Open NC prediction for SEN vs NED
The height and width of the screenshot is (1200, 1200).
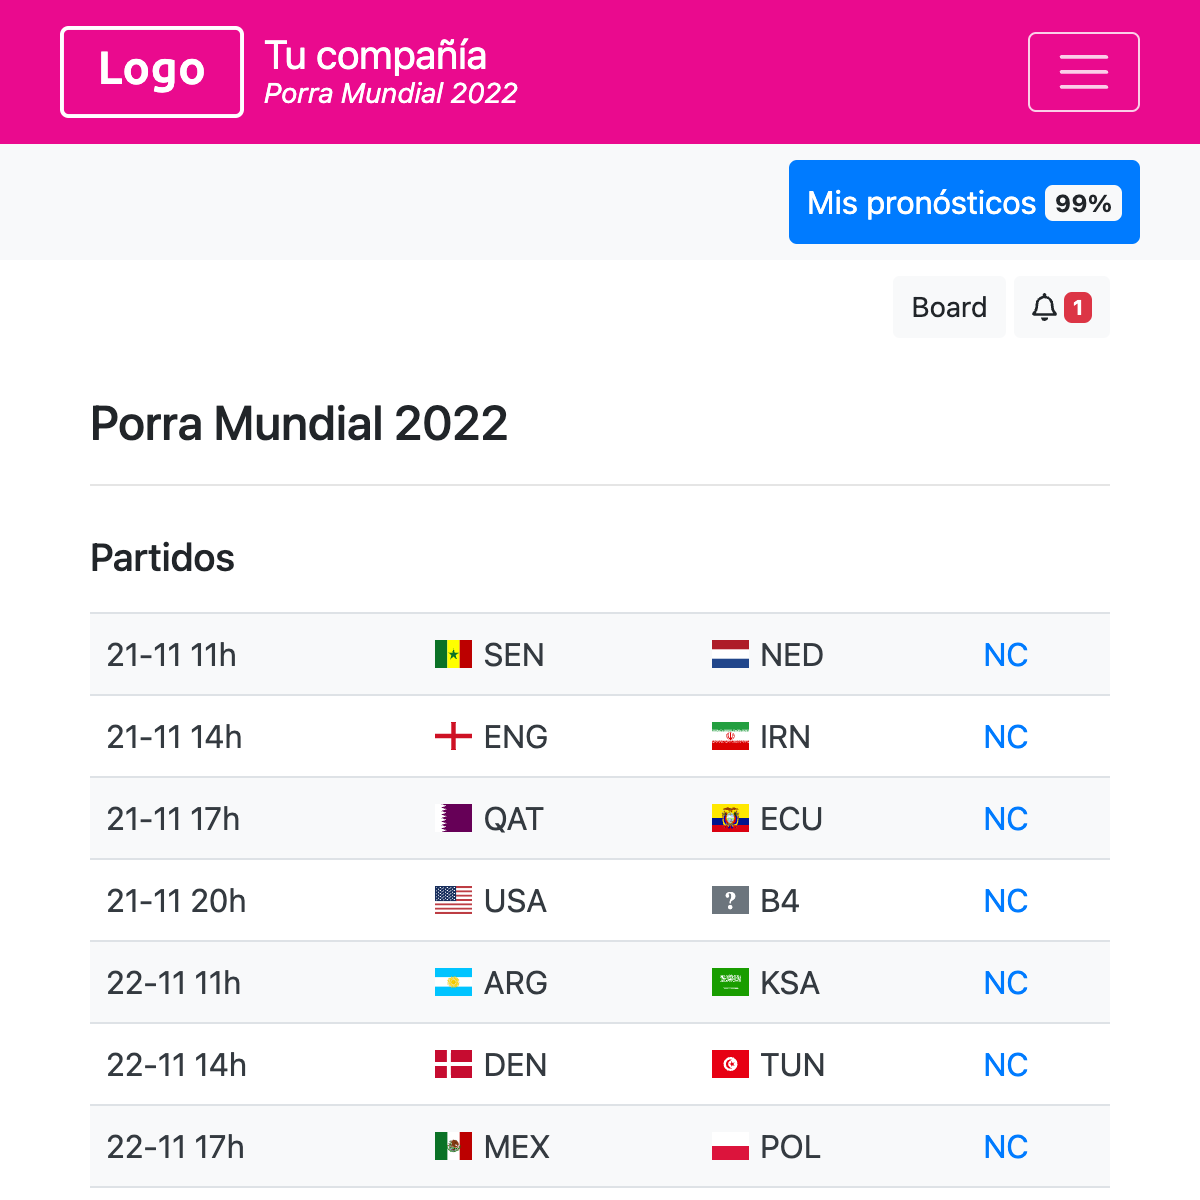click(x=1005, y=654)
